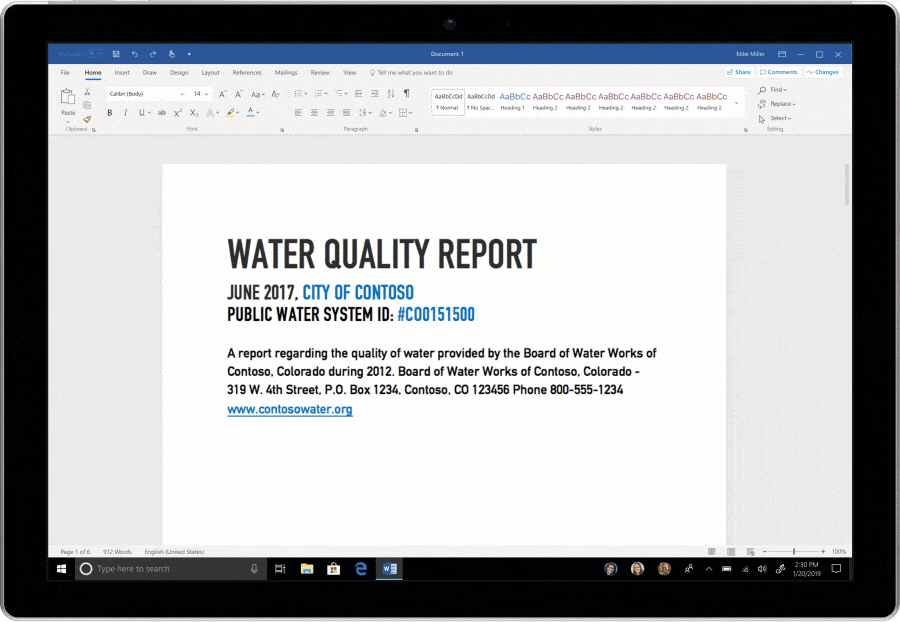The image size is (900, 622).
Task: Click the Increase Indent icon
Action: [x=374, y=93]
